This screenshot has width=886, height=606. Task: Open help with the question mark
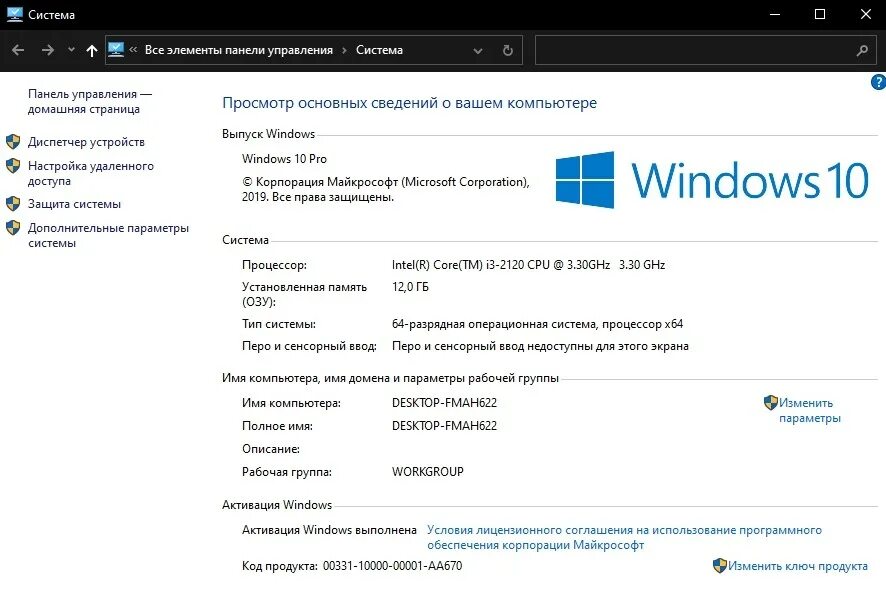coord(878,83)
